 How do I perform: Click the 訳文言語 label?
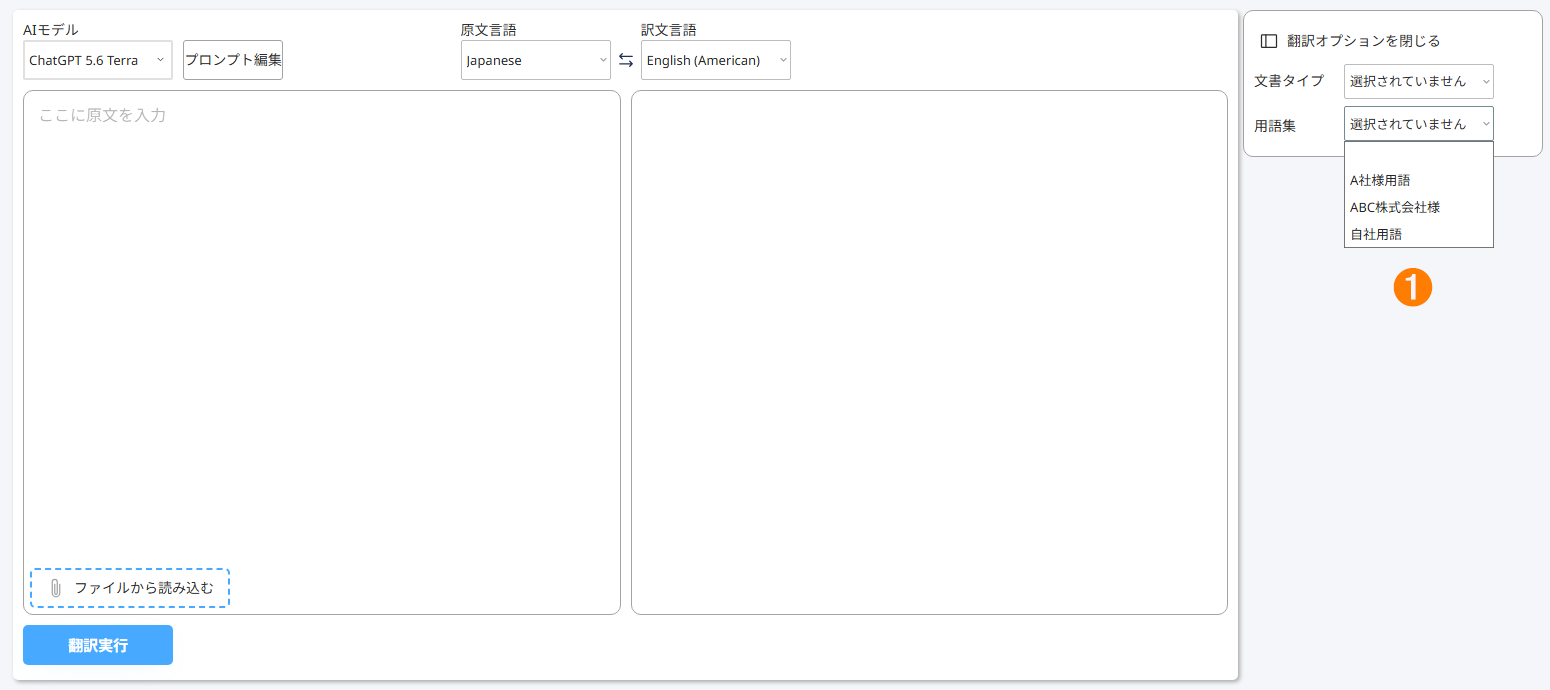point(669,30)
